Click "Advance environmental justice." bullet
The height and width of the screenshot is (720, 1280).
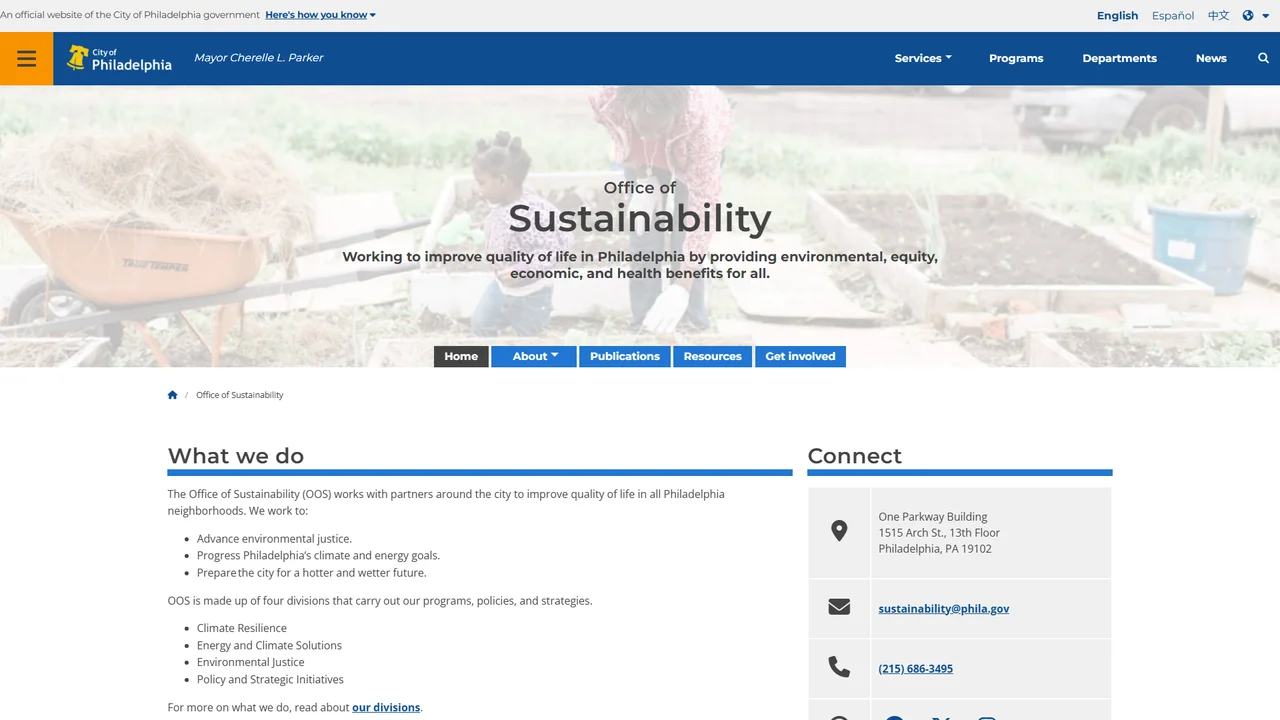(274, 538)
